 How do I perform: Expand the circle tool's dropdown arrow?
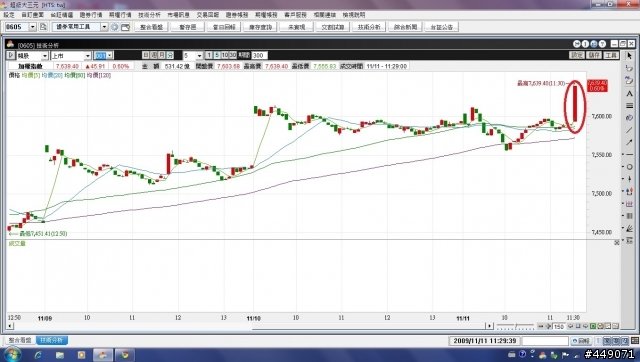[623, 167]
